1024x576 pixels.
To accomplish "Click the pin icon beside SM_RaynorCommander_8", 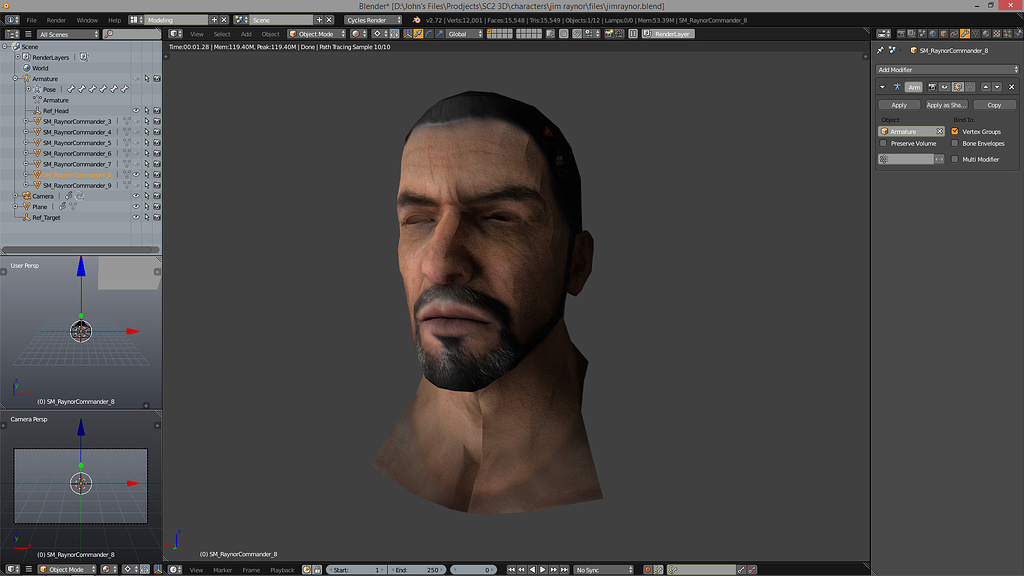I will [x=880, y=50].
